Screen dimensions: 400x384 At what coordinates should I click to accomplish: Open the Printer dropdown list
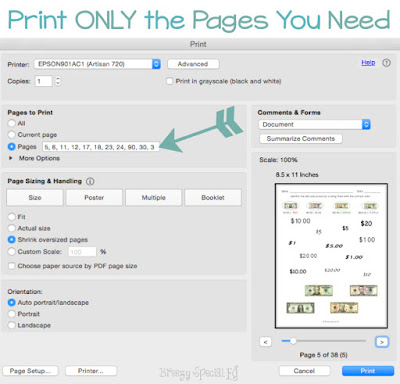(x=97, y=64)
